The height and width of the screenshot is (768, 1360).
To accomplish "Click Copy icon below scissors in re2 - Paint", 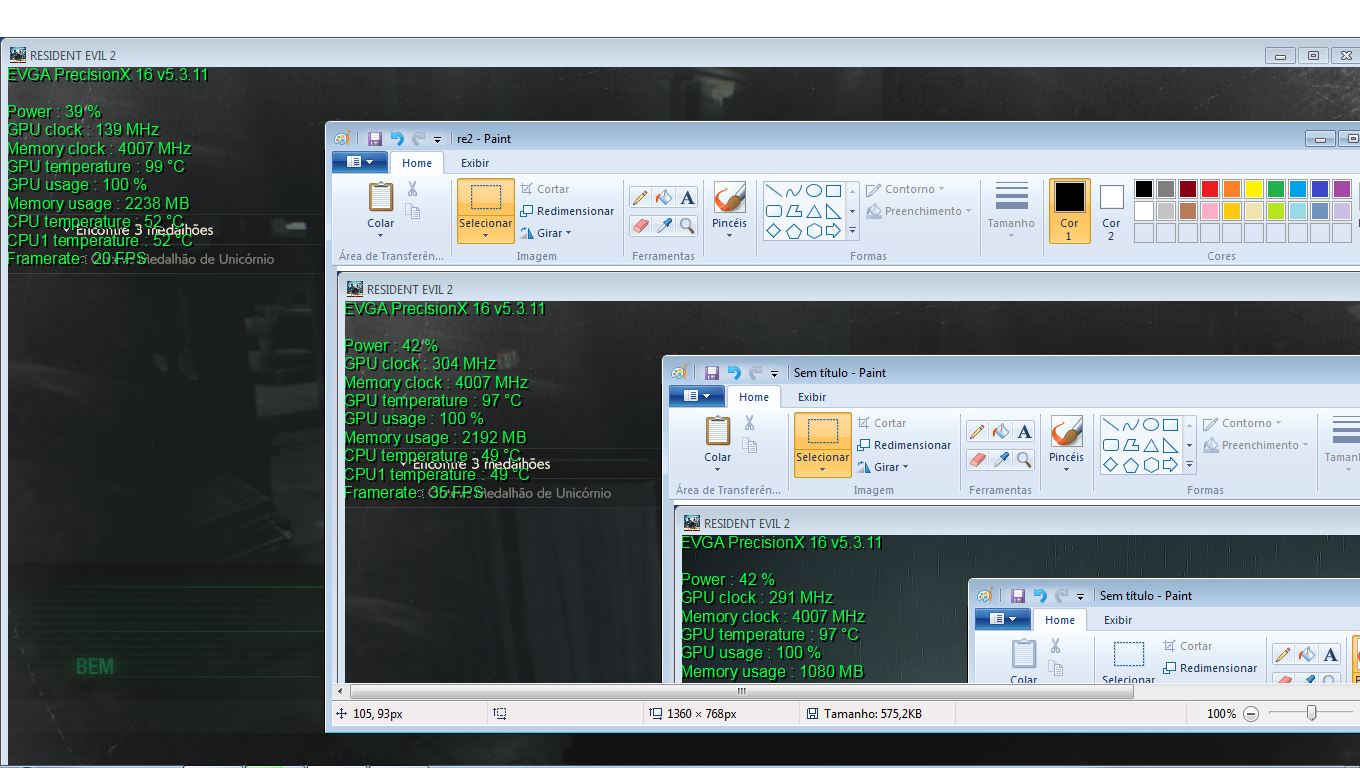I will 412,211.
